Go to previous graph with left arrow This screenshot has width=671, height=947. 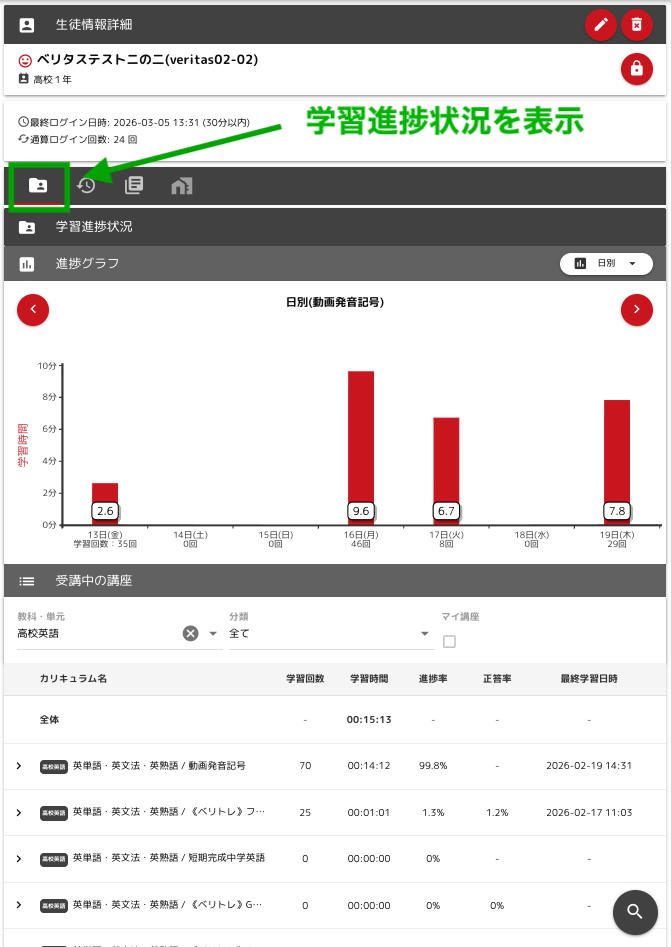point(33,310)
